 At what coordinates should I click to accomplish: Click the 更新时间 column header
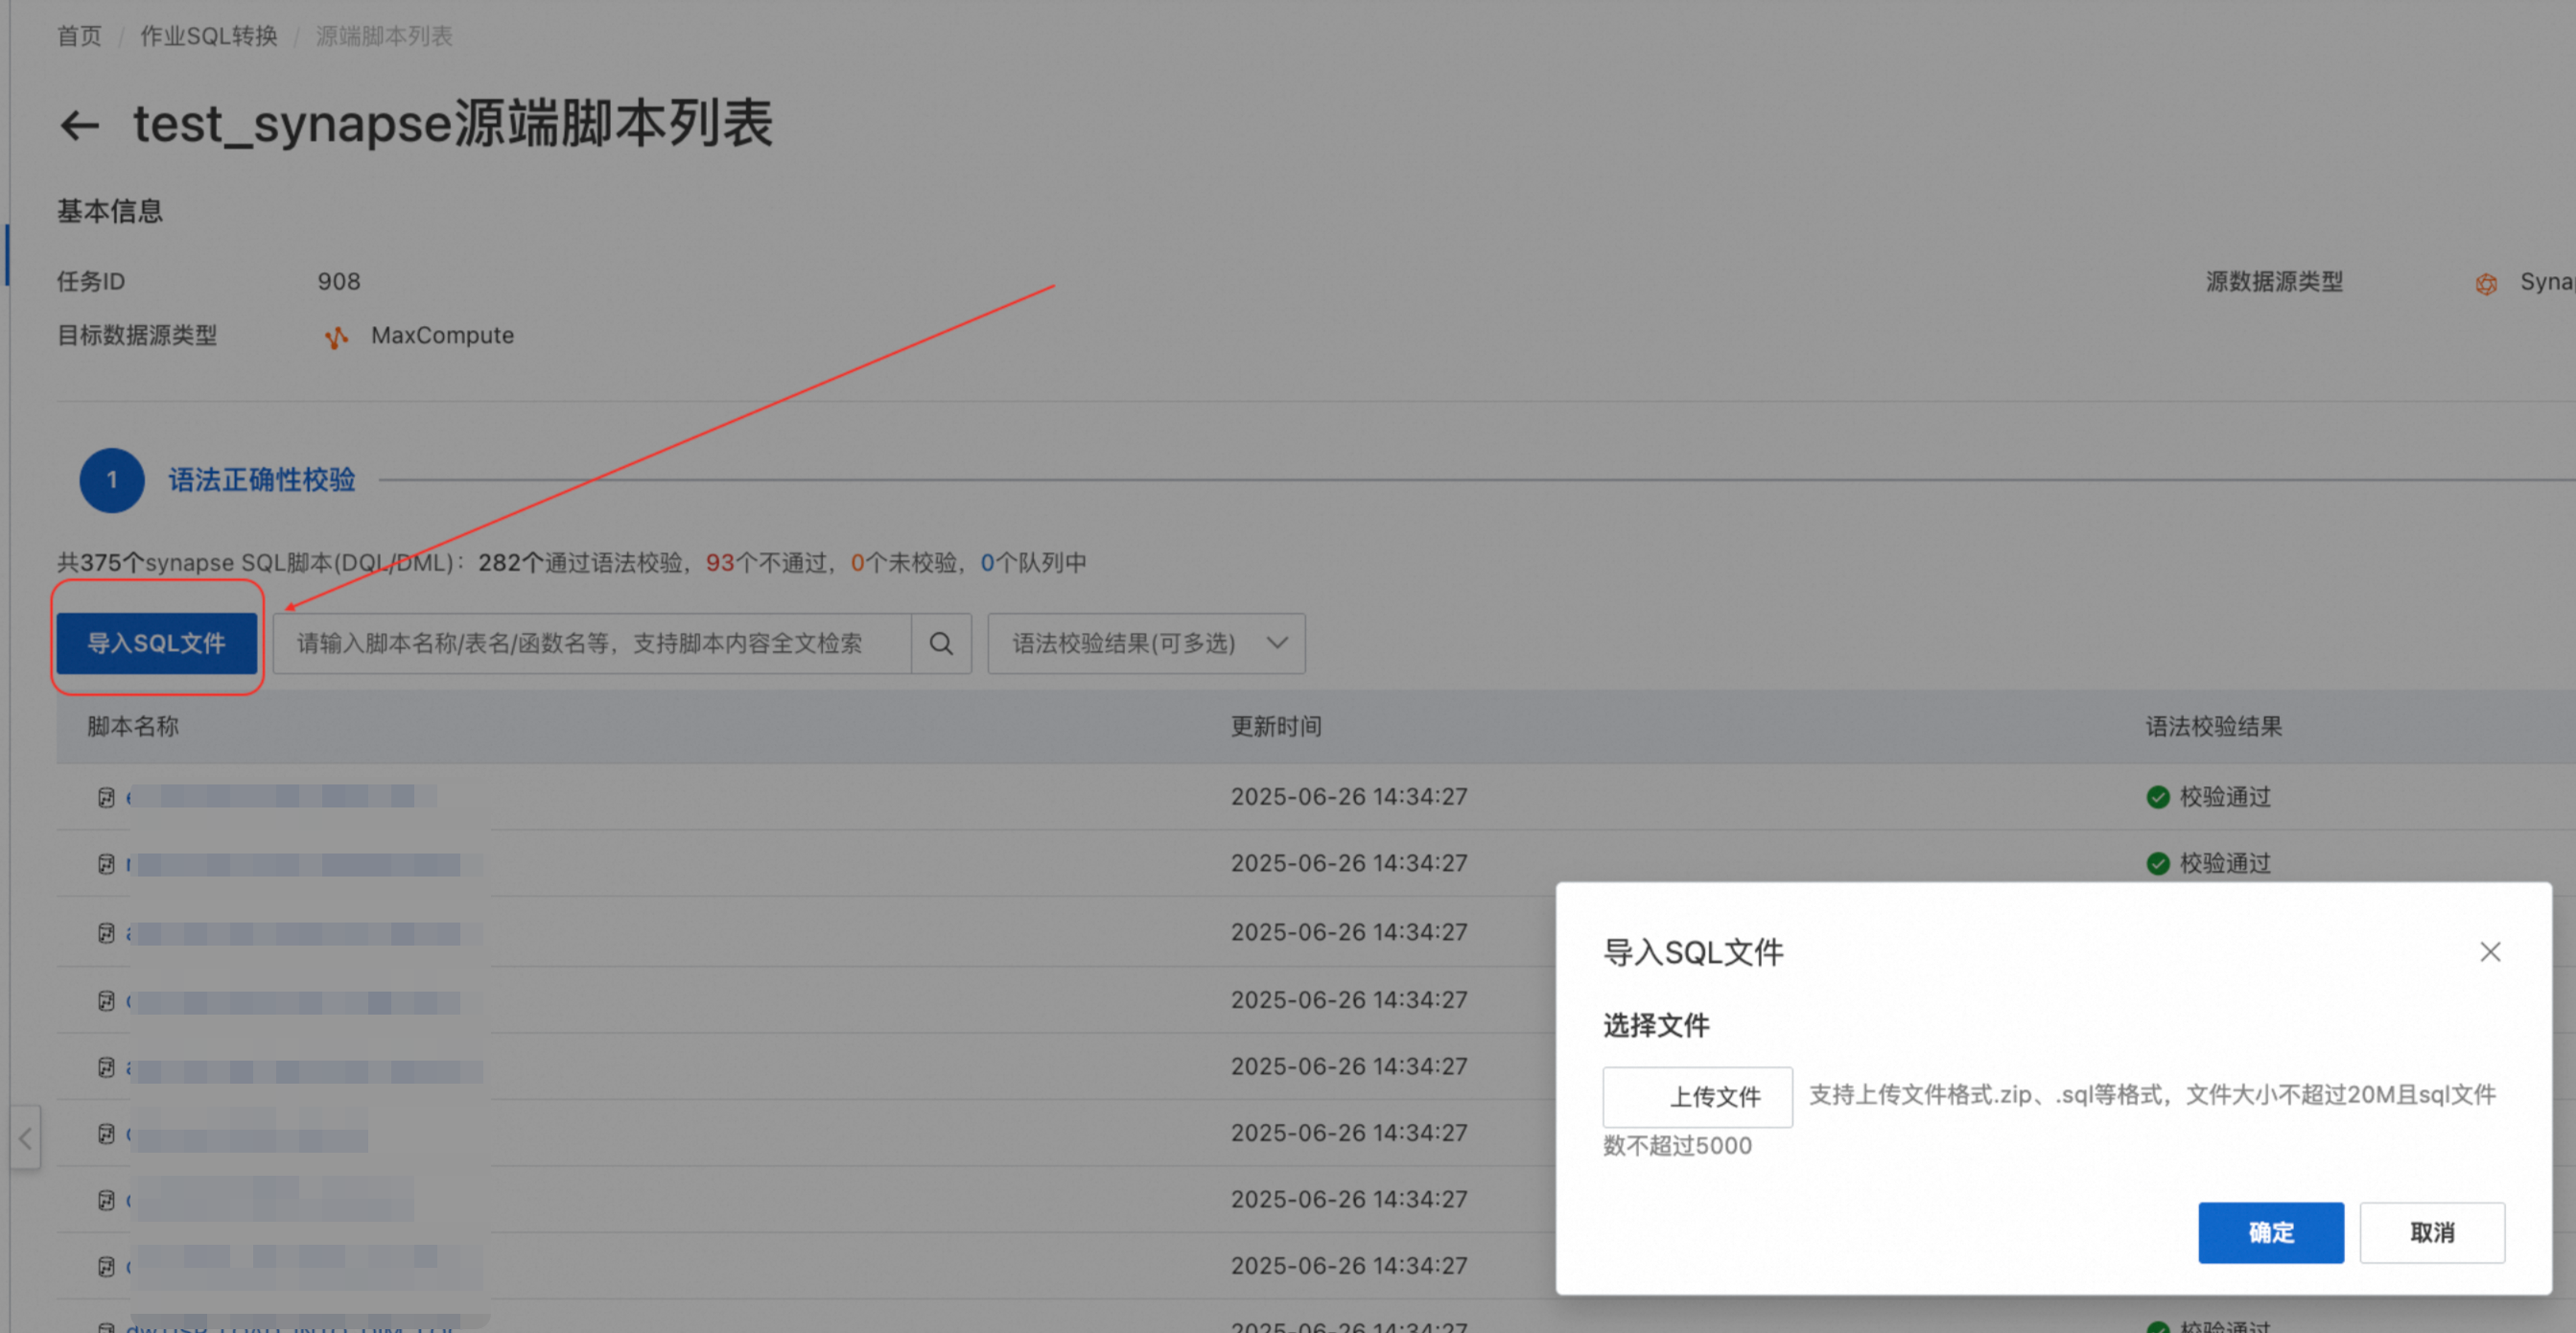pos(1276,726)
